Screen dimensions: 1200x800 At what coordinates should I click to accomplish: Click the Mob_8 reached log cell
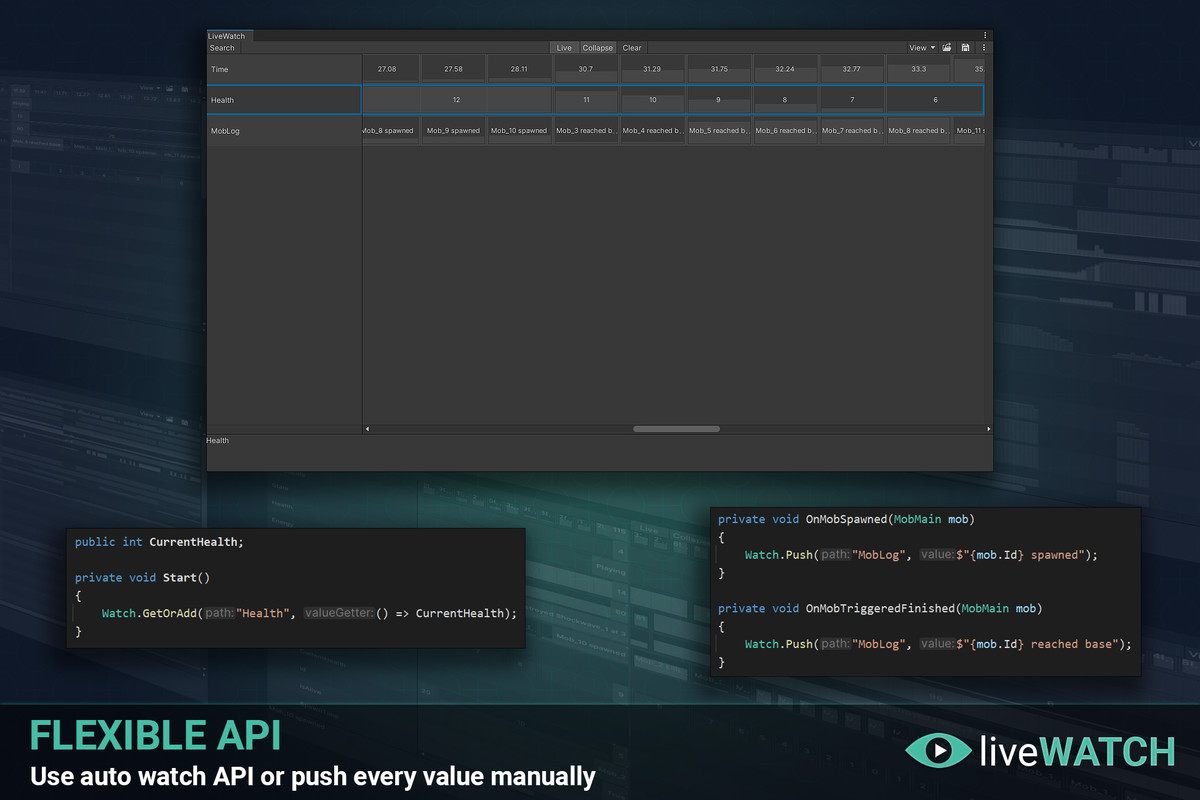tap(919, 131)
